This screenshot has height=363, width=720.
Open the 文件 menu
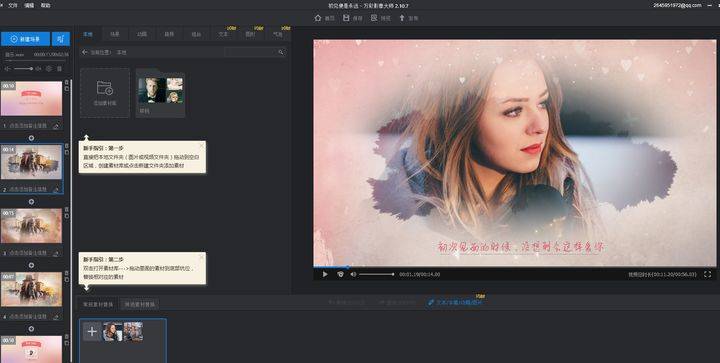[13, 6]
